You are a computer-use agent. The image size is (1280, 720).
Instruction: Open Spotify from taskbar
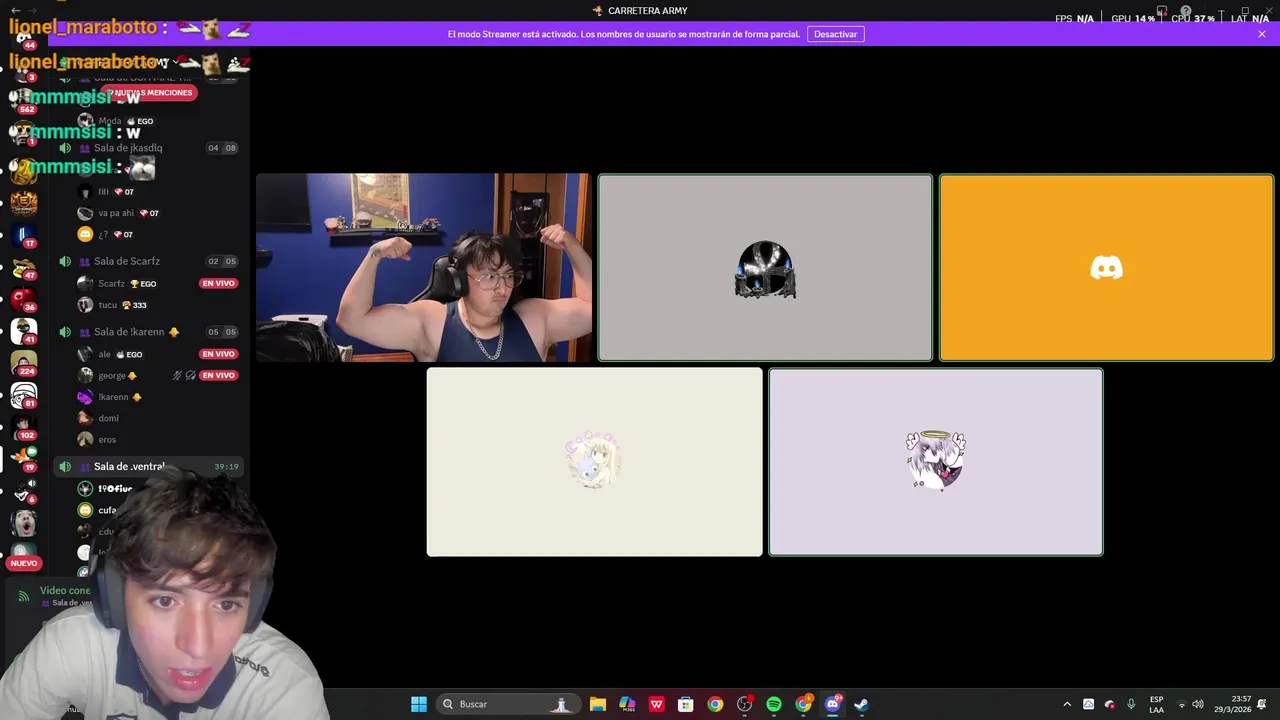(x=773, y=704)
